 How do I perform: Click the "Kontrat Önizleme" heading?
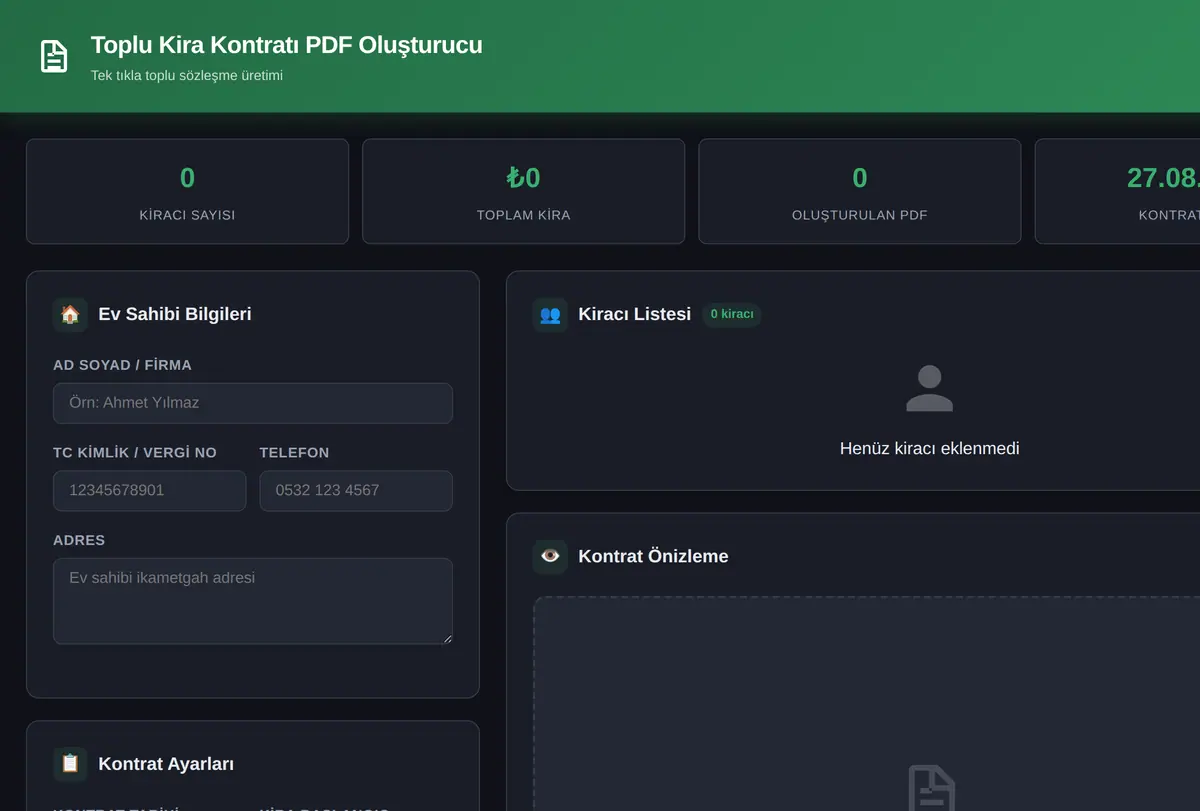pyautogui.click(x=654, y=556)
